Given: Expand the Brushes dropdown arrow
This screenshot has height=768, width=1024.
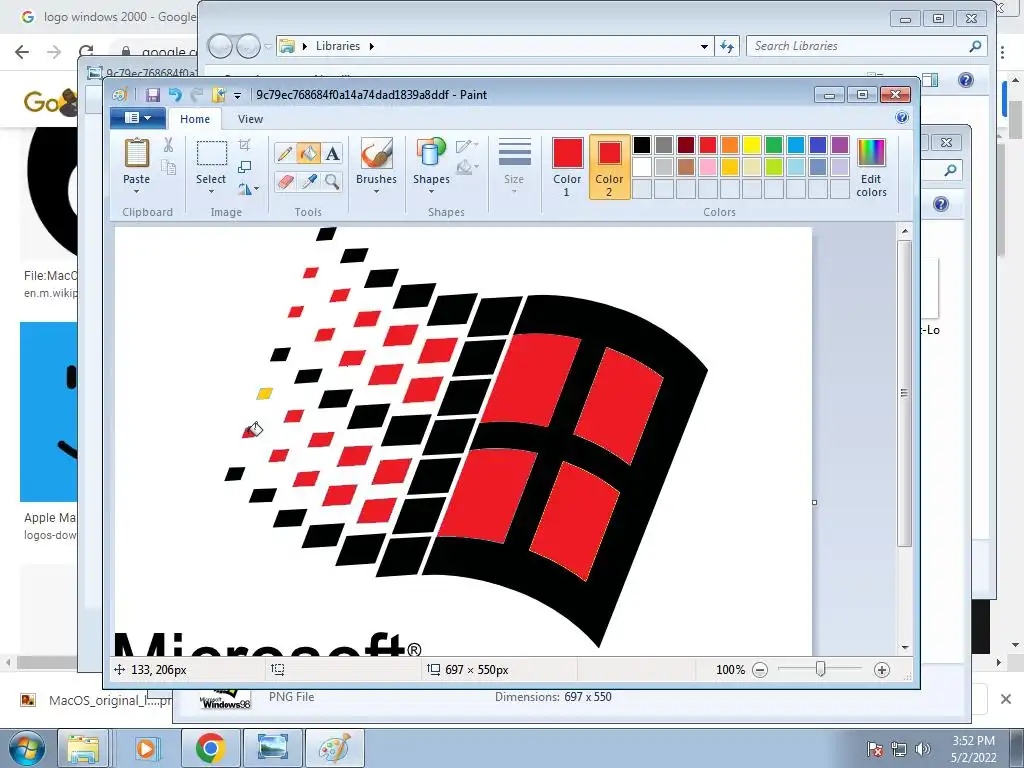Looking at the screenshot, I should (x=376, y=191).
